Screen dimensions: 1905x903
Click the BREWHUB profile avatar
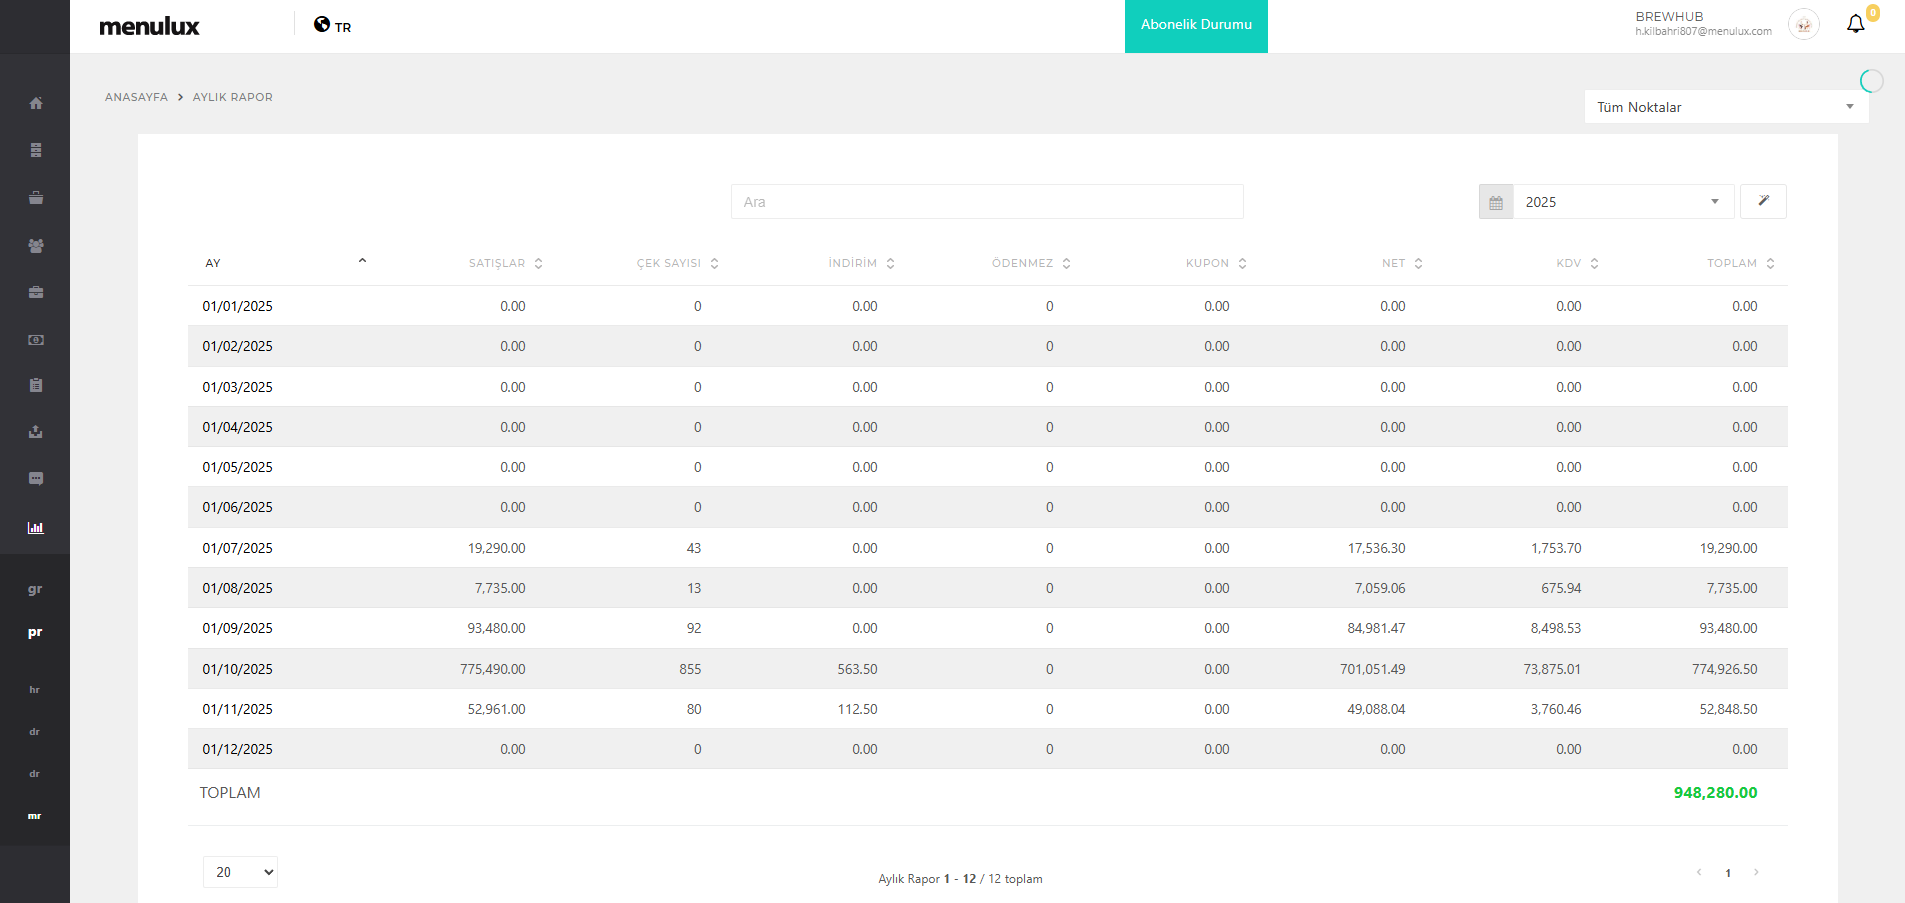click(1803, 25)
